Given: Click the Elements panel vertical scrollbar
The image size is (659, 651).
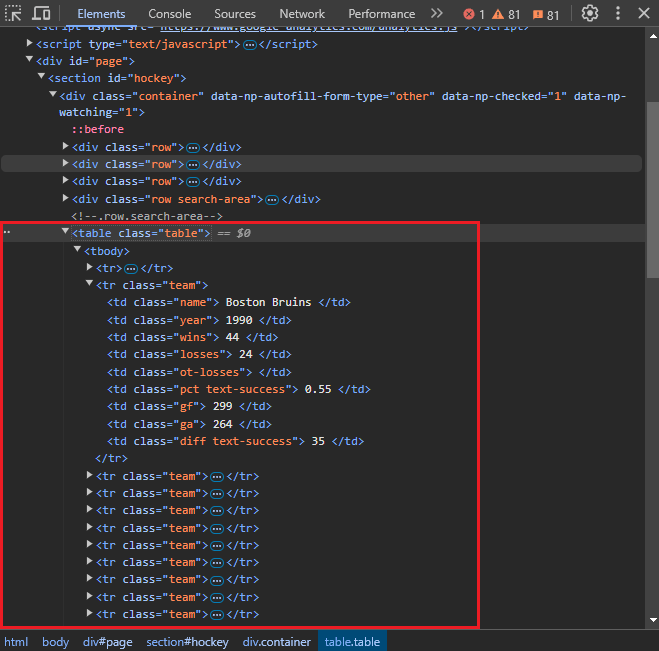Looking at the screenshot, I should [652, 190].
